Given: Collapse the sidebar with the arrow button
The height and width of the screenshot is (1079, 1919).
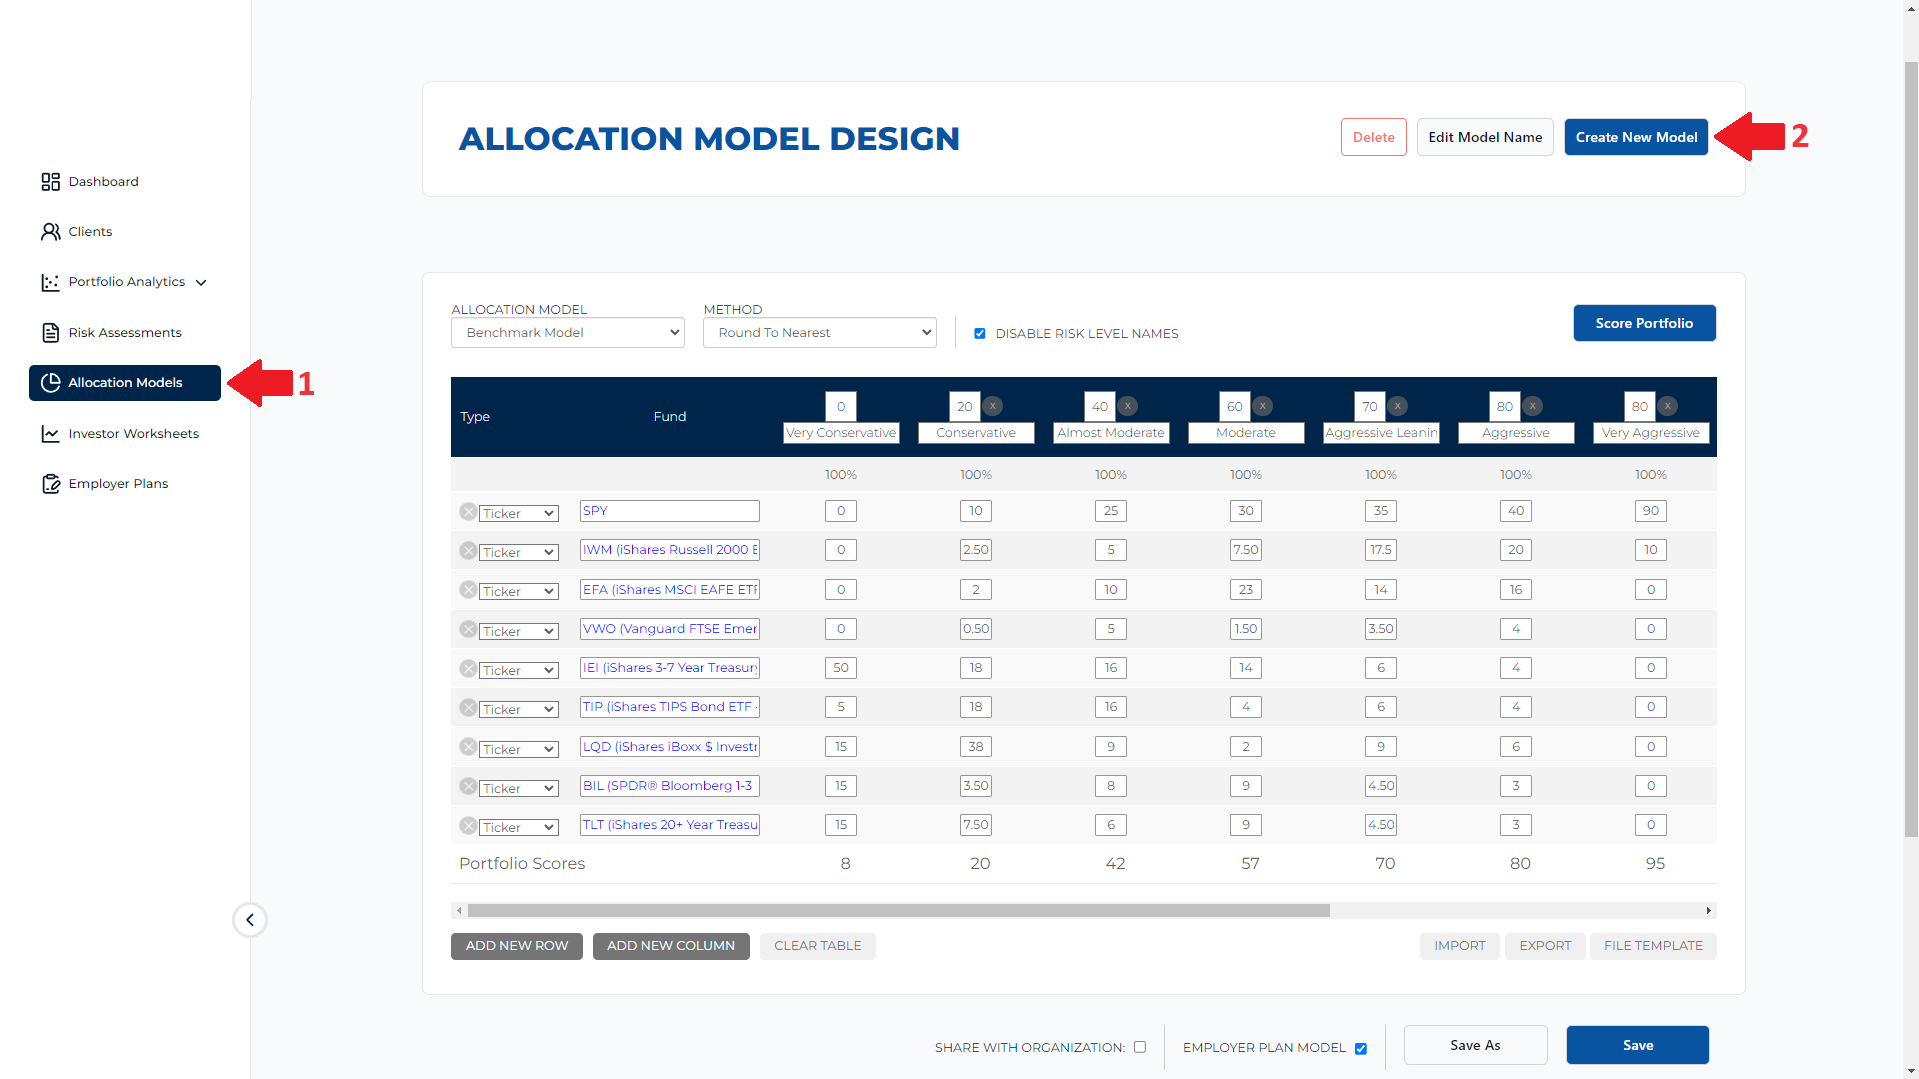Looking at the screenshot, I should pyautogui.click(x=250, y=920).
